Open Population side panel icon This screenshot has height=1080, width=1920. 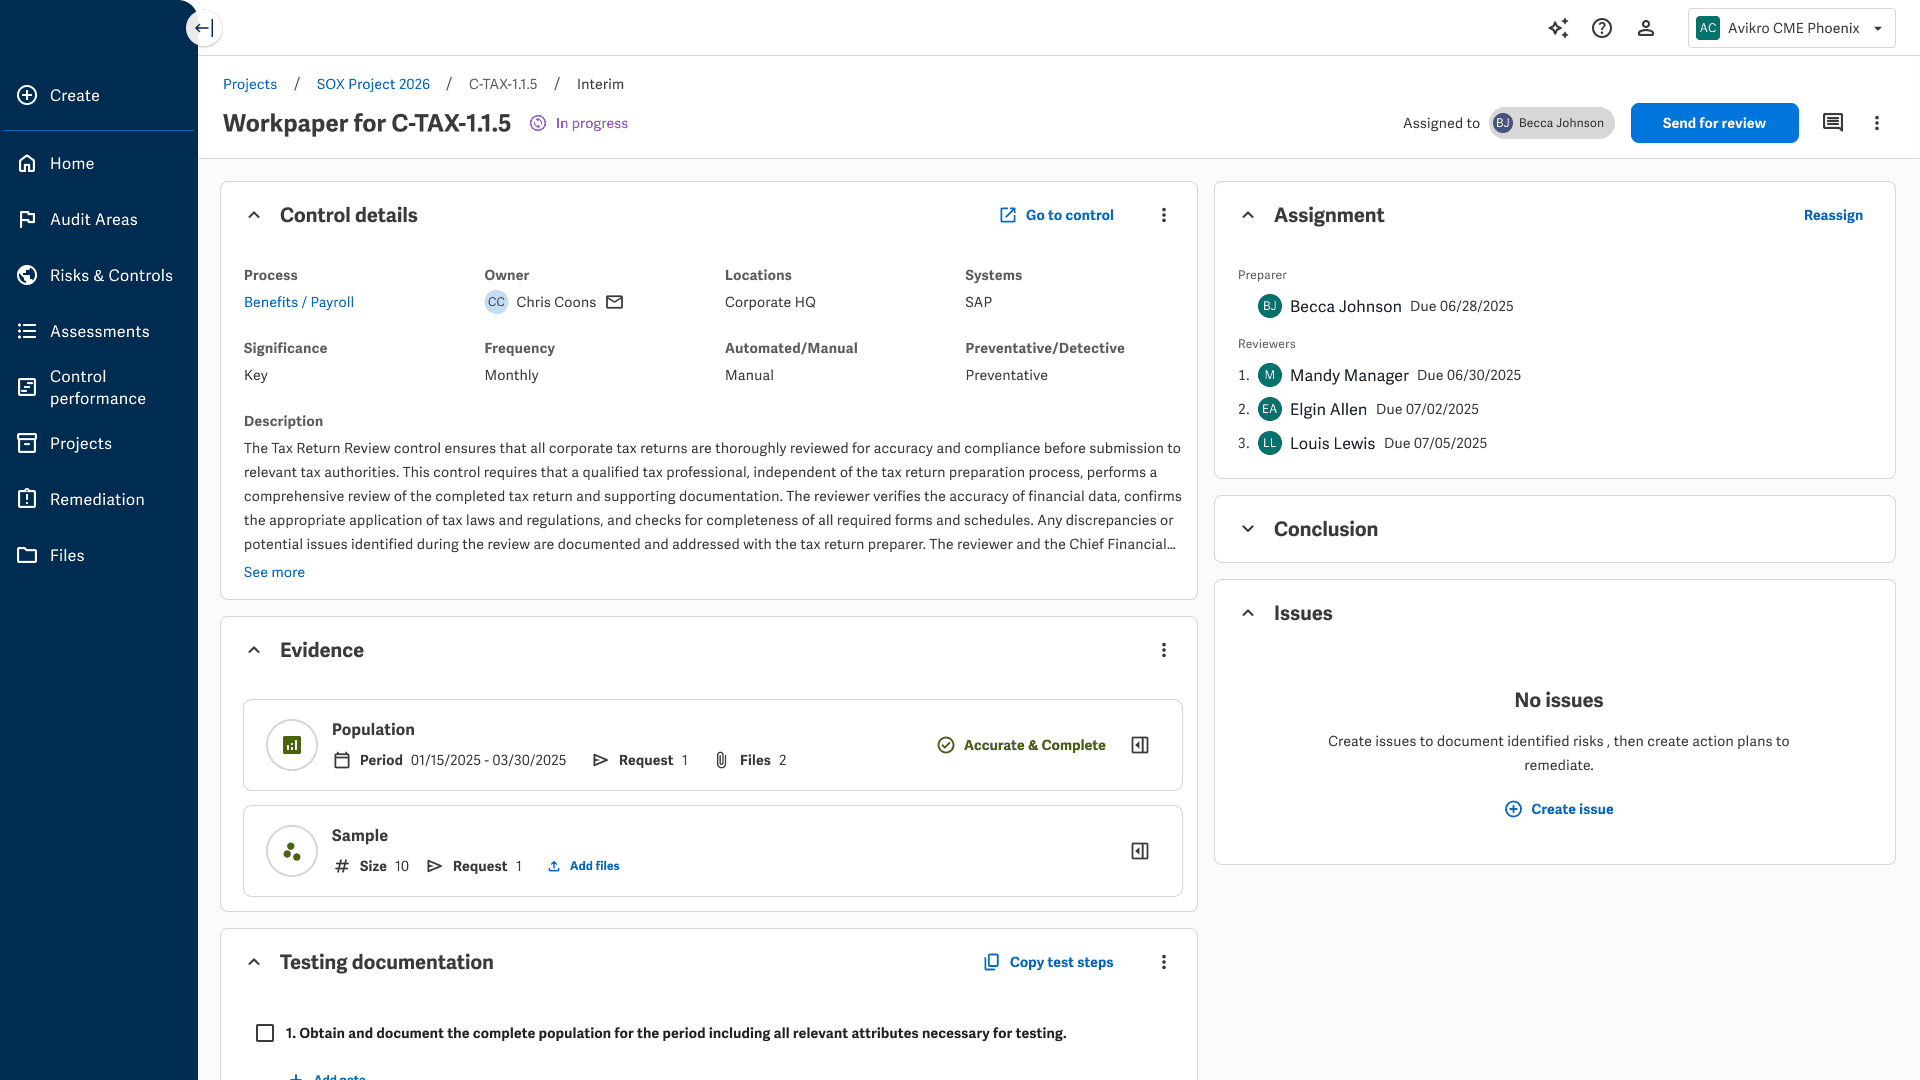pos(1140,745)
